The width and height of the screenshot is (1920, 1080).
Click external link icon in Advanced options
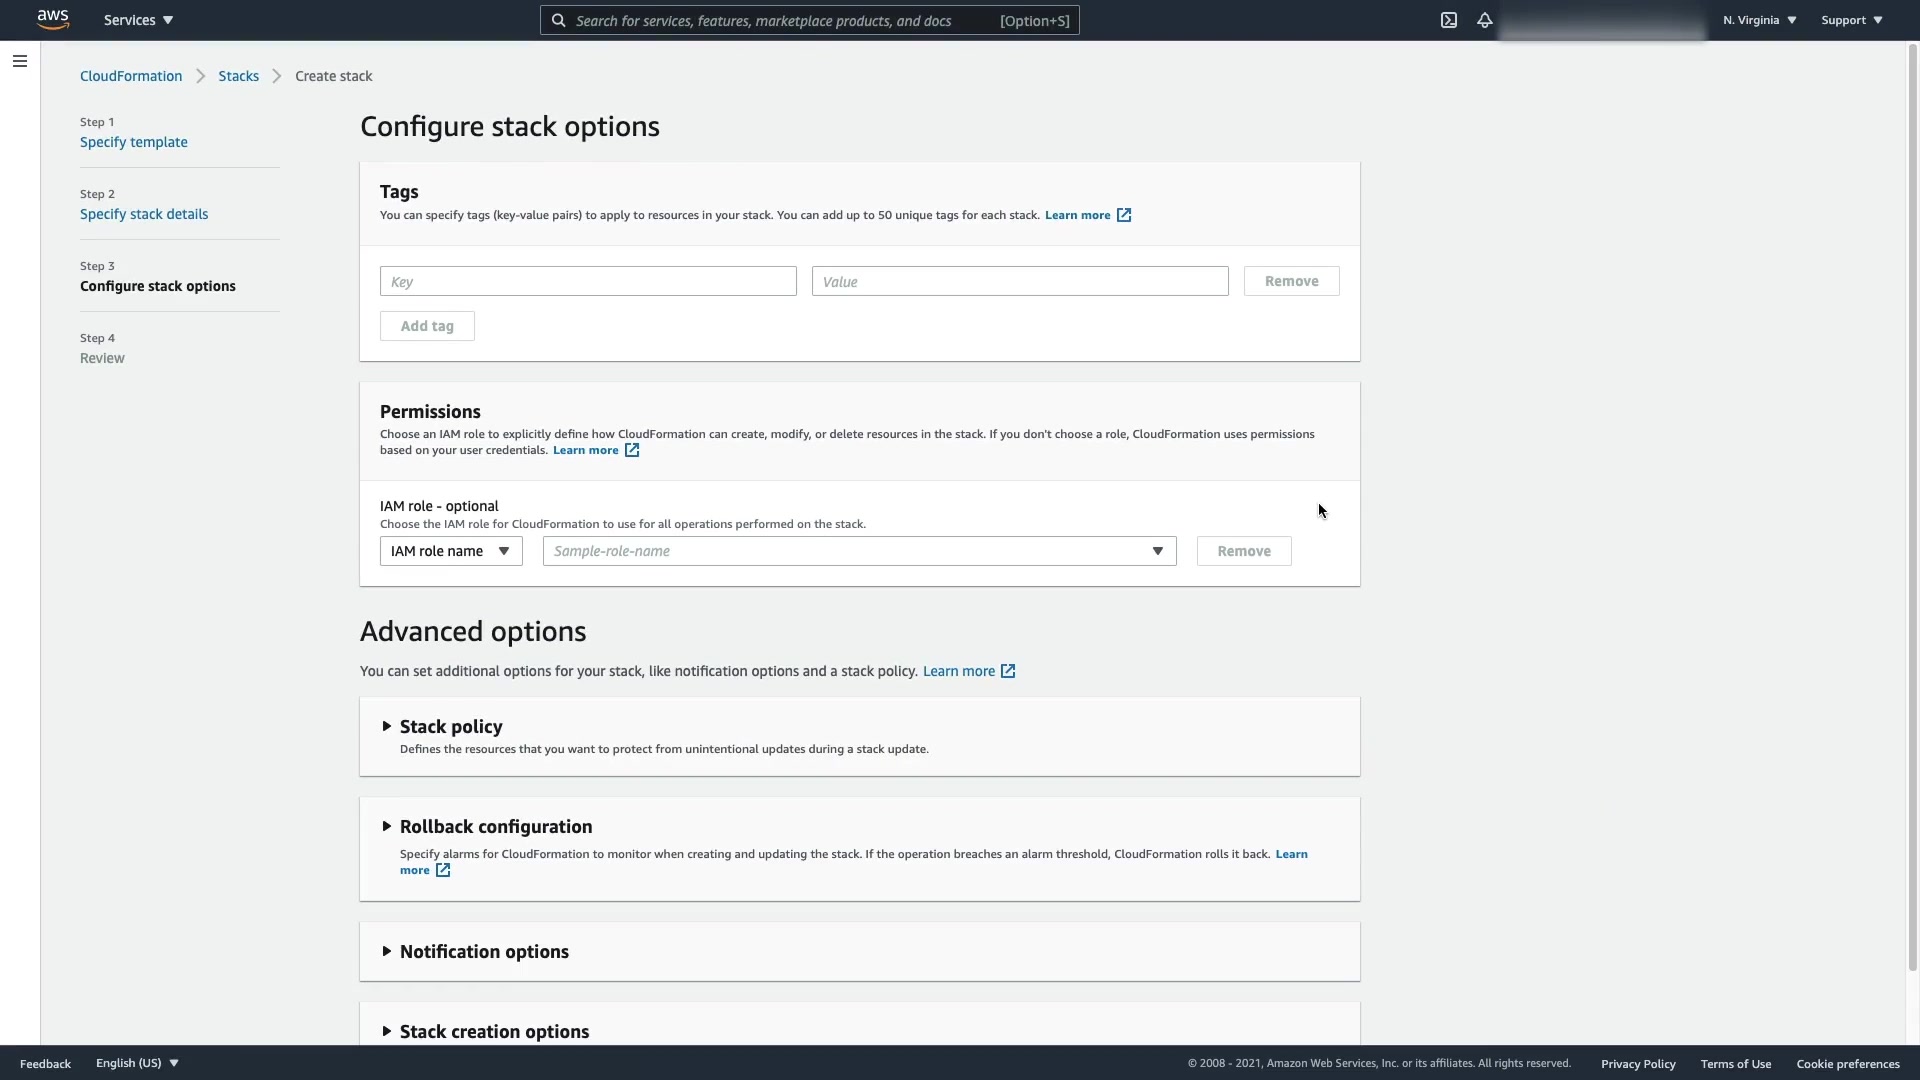coord(1008,671)
